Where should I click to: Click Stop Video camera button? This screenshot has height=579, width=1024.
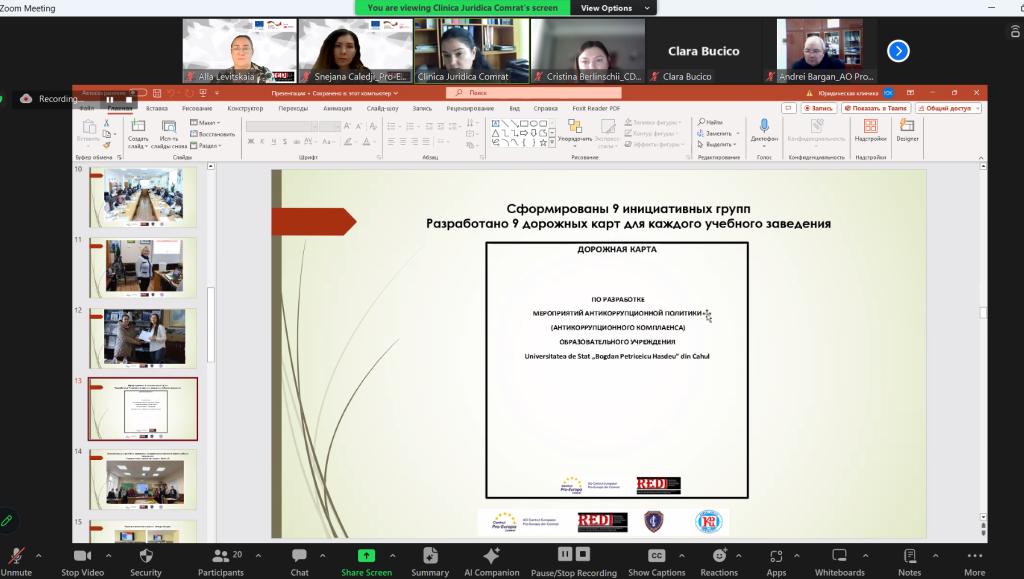pyautogui.click(x=82, y=561)
